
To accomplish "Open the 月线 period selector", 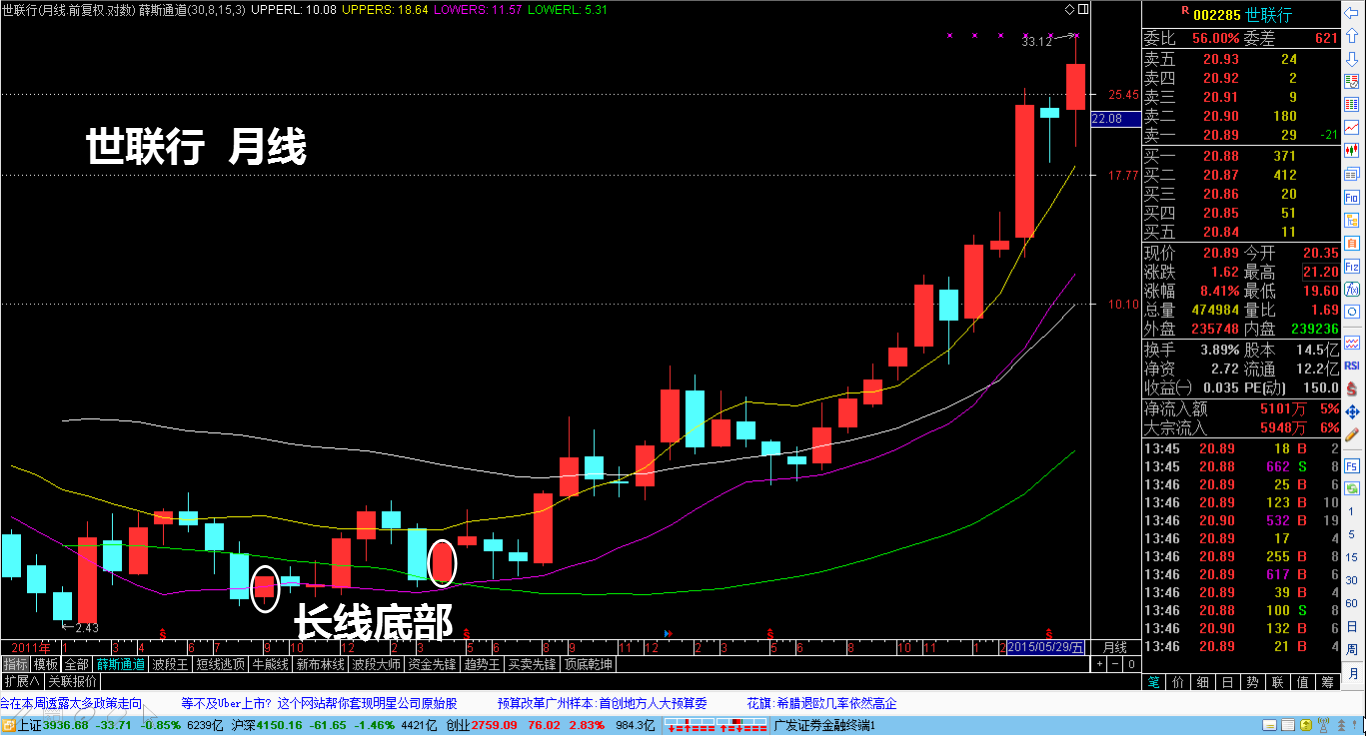I will pos(1115,648).
